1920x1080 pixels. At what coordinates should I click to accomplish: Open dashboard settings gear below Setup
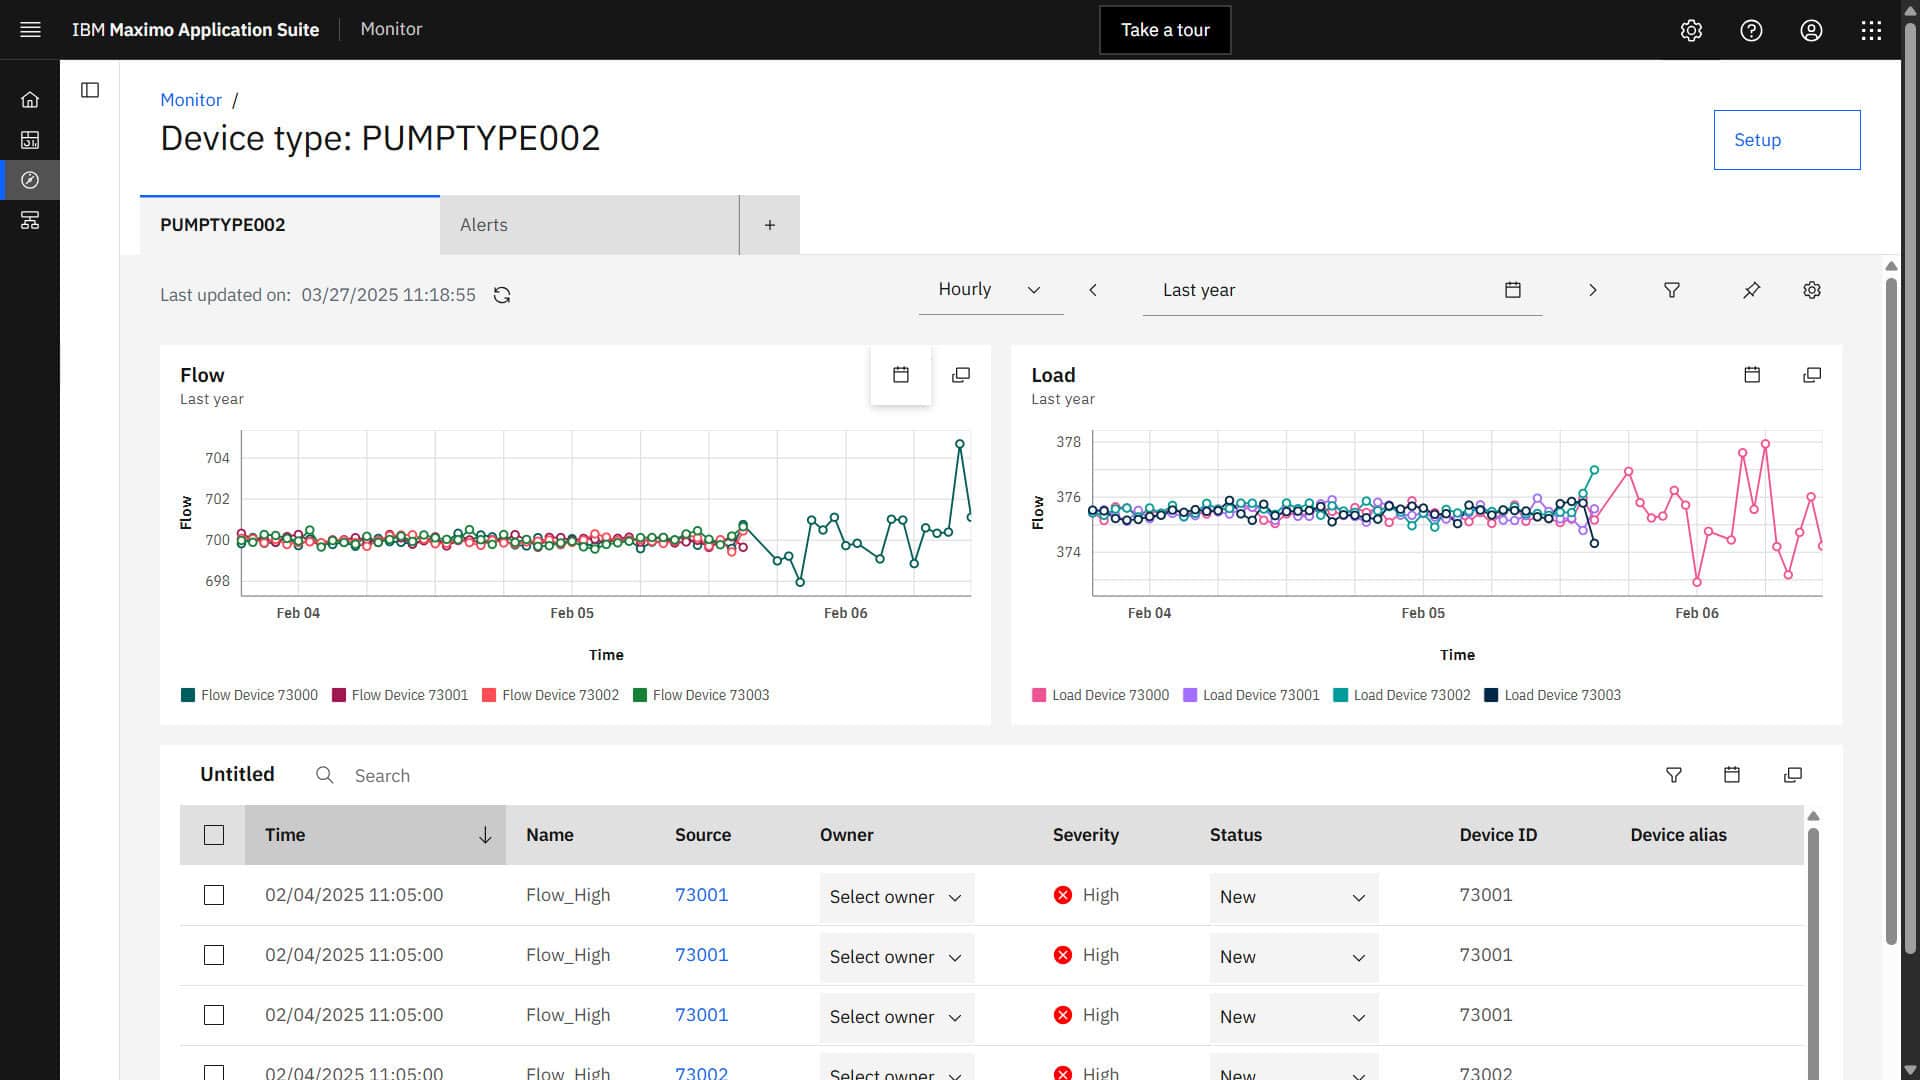pyautogui.click(x=1811, y=290)
